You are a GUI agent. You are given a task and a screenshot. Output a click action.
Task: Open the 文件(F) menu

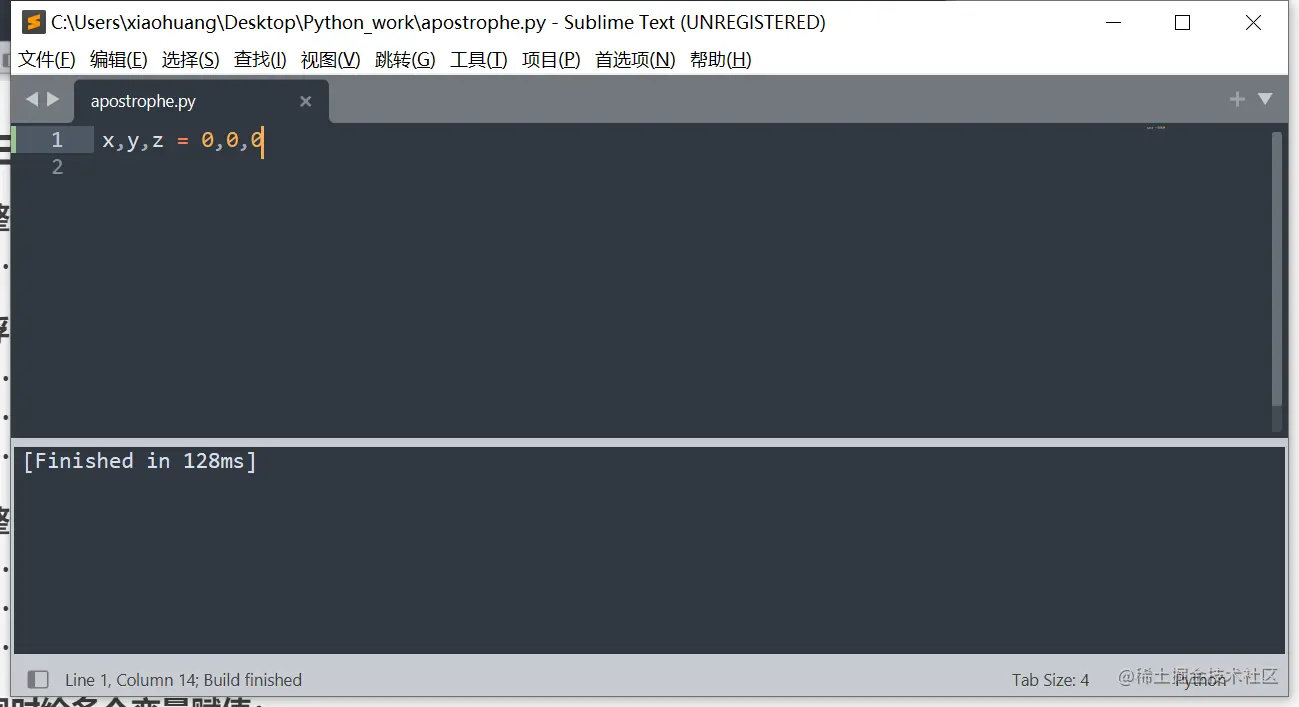pyautogui.click(x=47, y=60)
